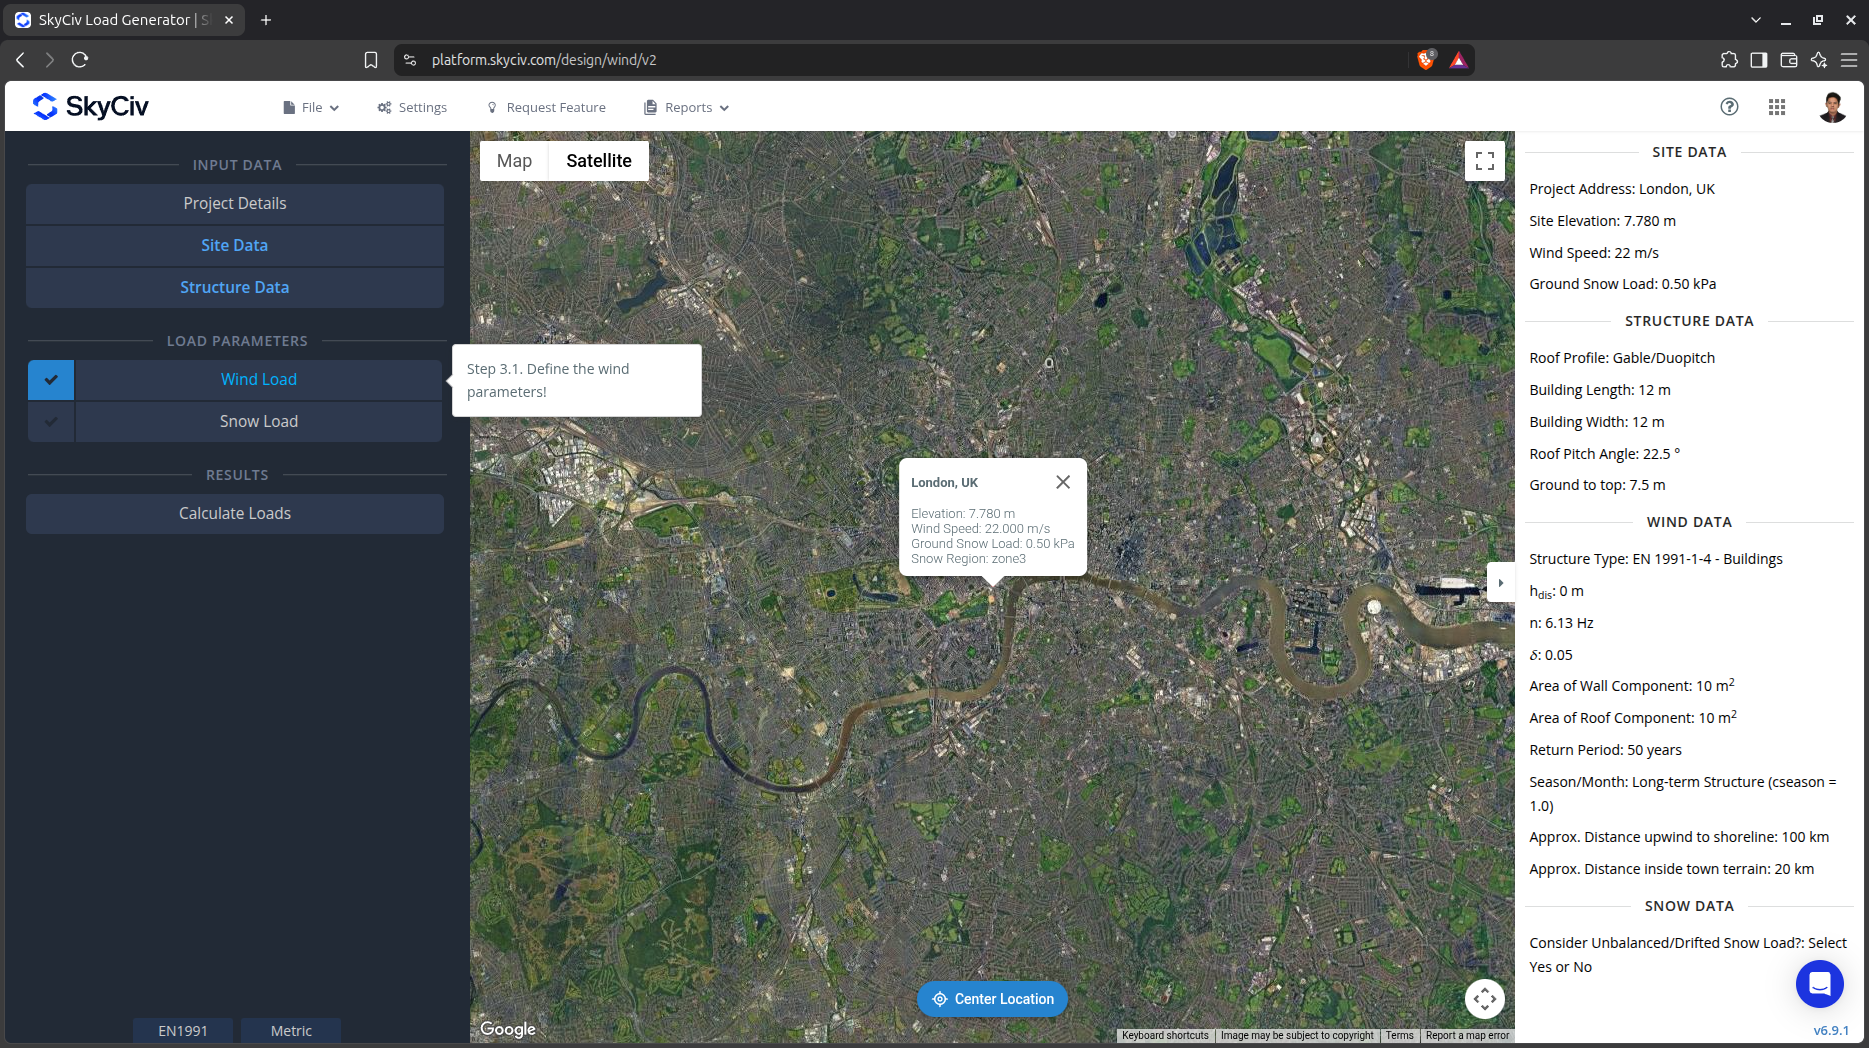The width and height of the screenshot is (1869, 1048).
Task: Click the browser bookmark icon
Action: (371, 60)
